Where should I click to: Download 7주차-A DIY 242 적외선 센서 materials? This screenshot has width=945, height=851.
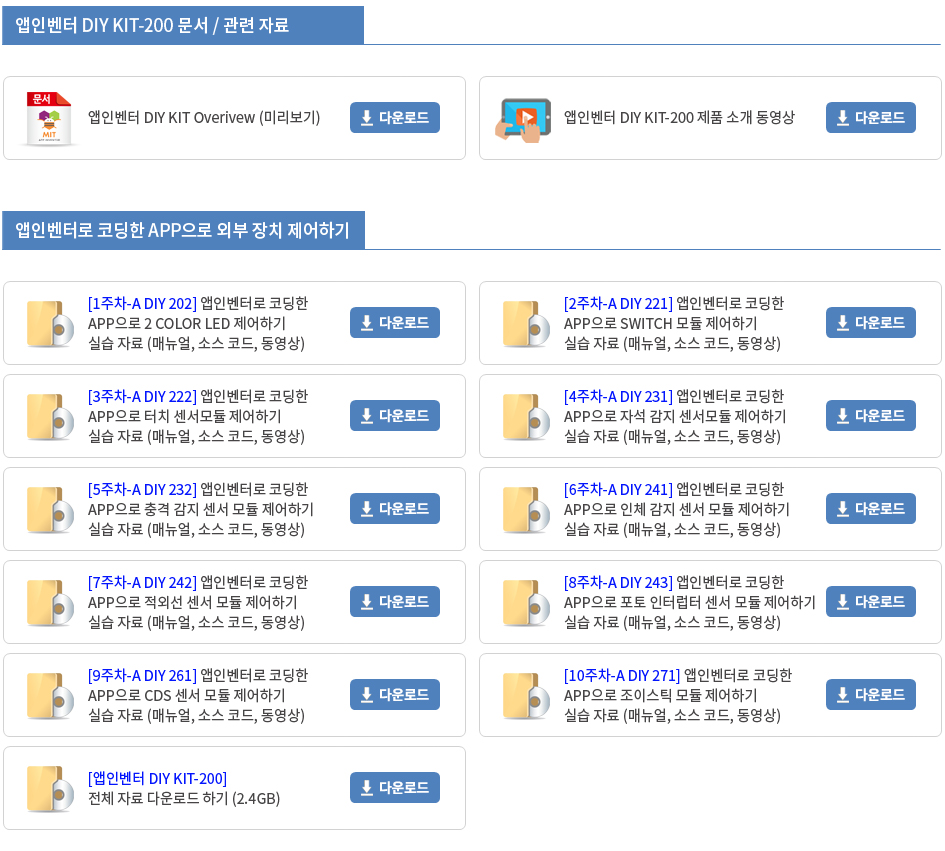coord(395,601)
